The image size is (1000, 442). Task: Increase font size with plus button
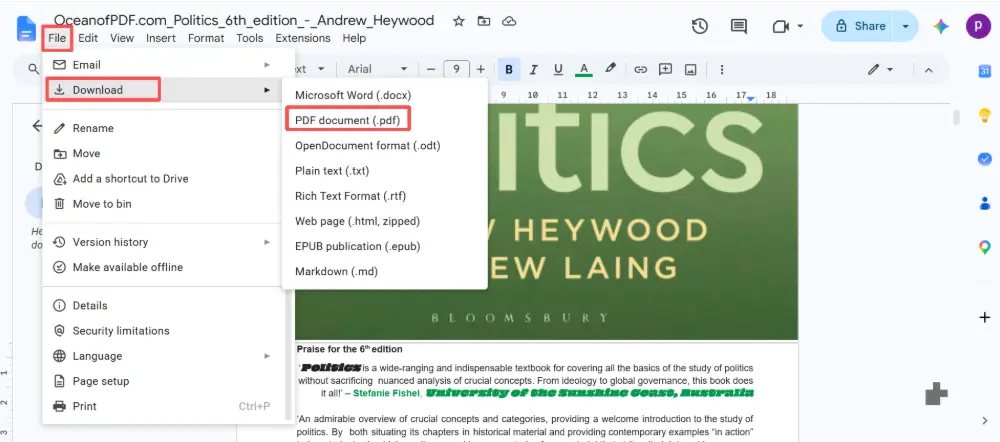click(481, 70)
